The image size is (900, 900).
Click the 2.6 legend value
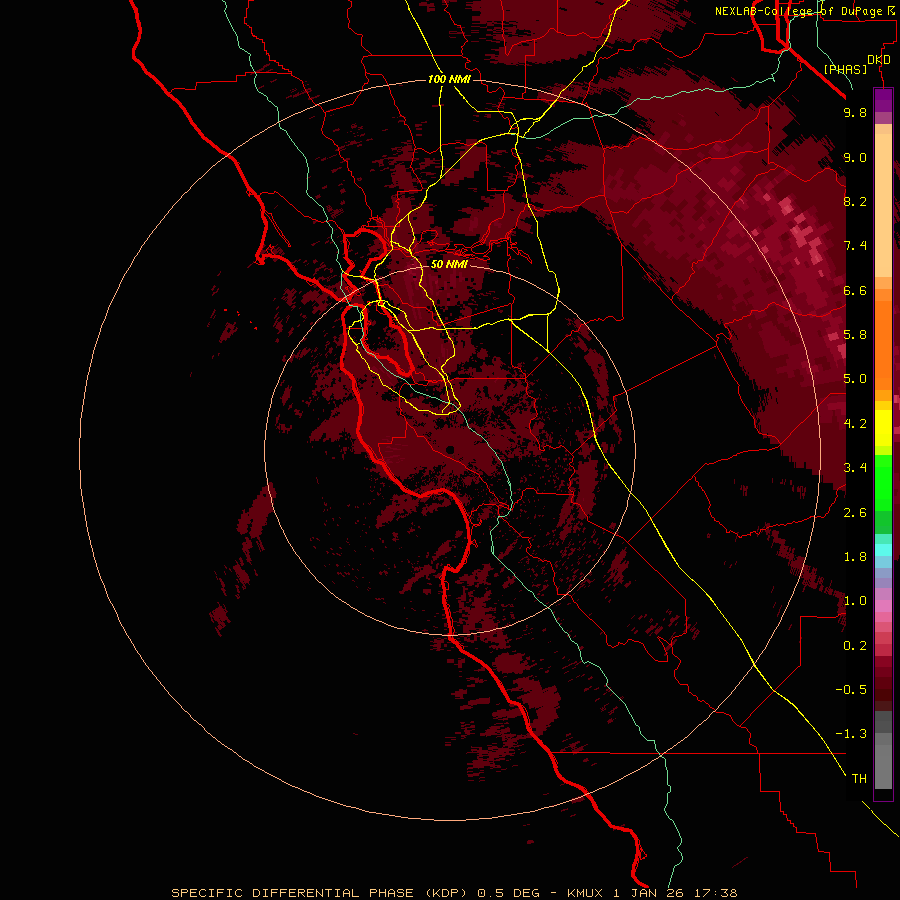(855, 513)
